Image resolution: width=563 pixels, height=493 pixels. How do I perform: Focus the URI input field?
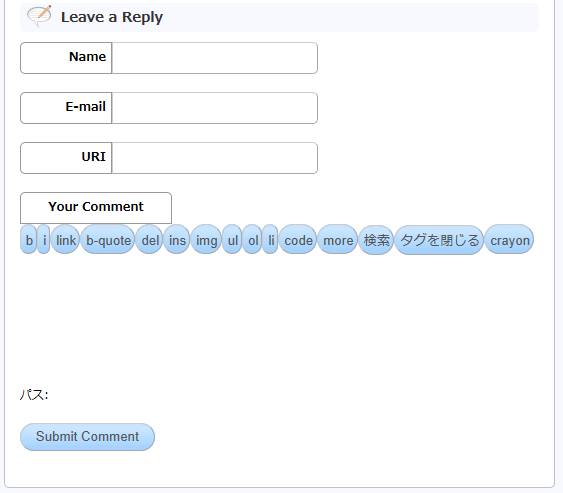point(215,158)
